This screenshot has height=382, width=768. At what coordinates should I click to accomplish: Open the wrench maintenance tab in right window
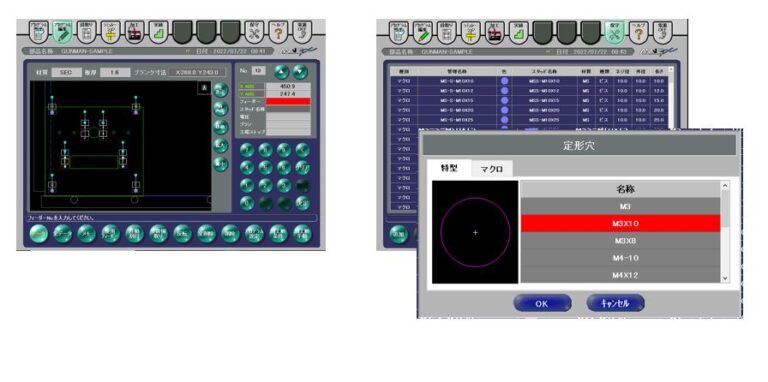(614, 32)
